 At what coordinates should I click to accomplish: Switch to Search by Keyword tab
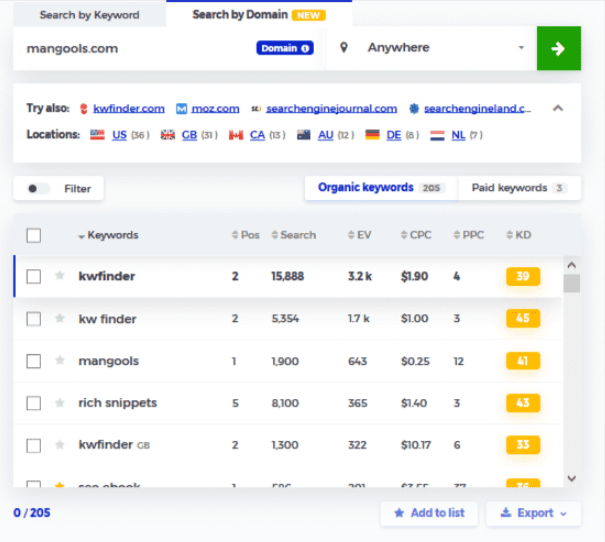[89, 15]
